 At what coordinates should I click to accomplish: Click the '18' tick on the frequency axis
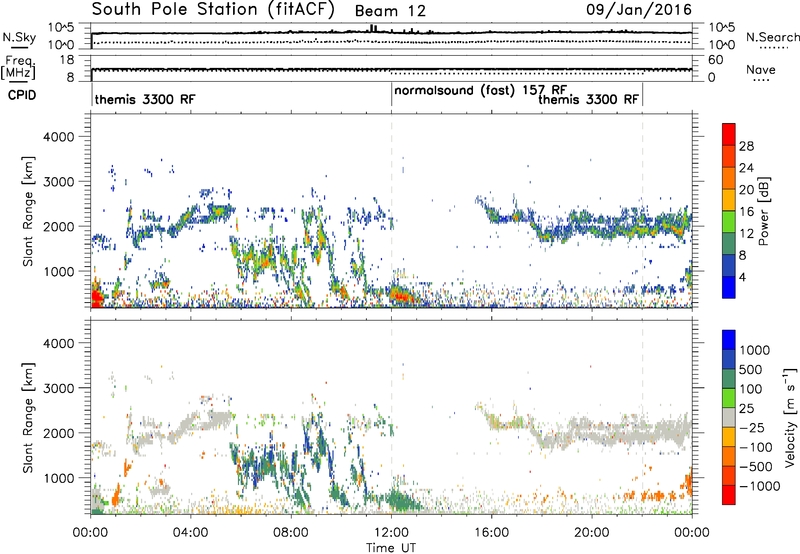[67, 60]
